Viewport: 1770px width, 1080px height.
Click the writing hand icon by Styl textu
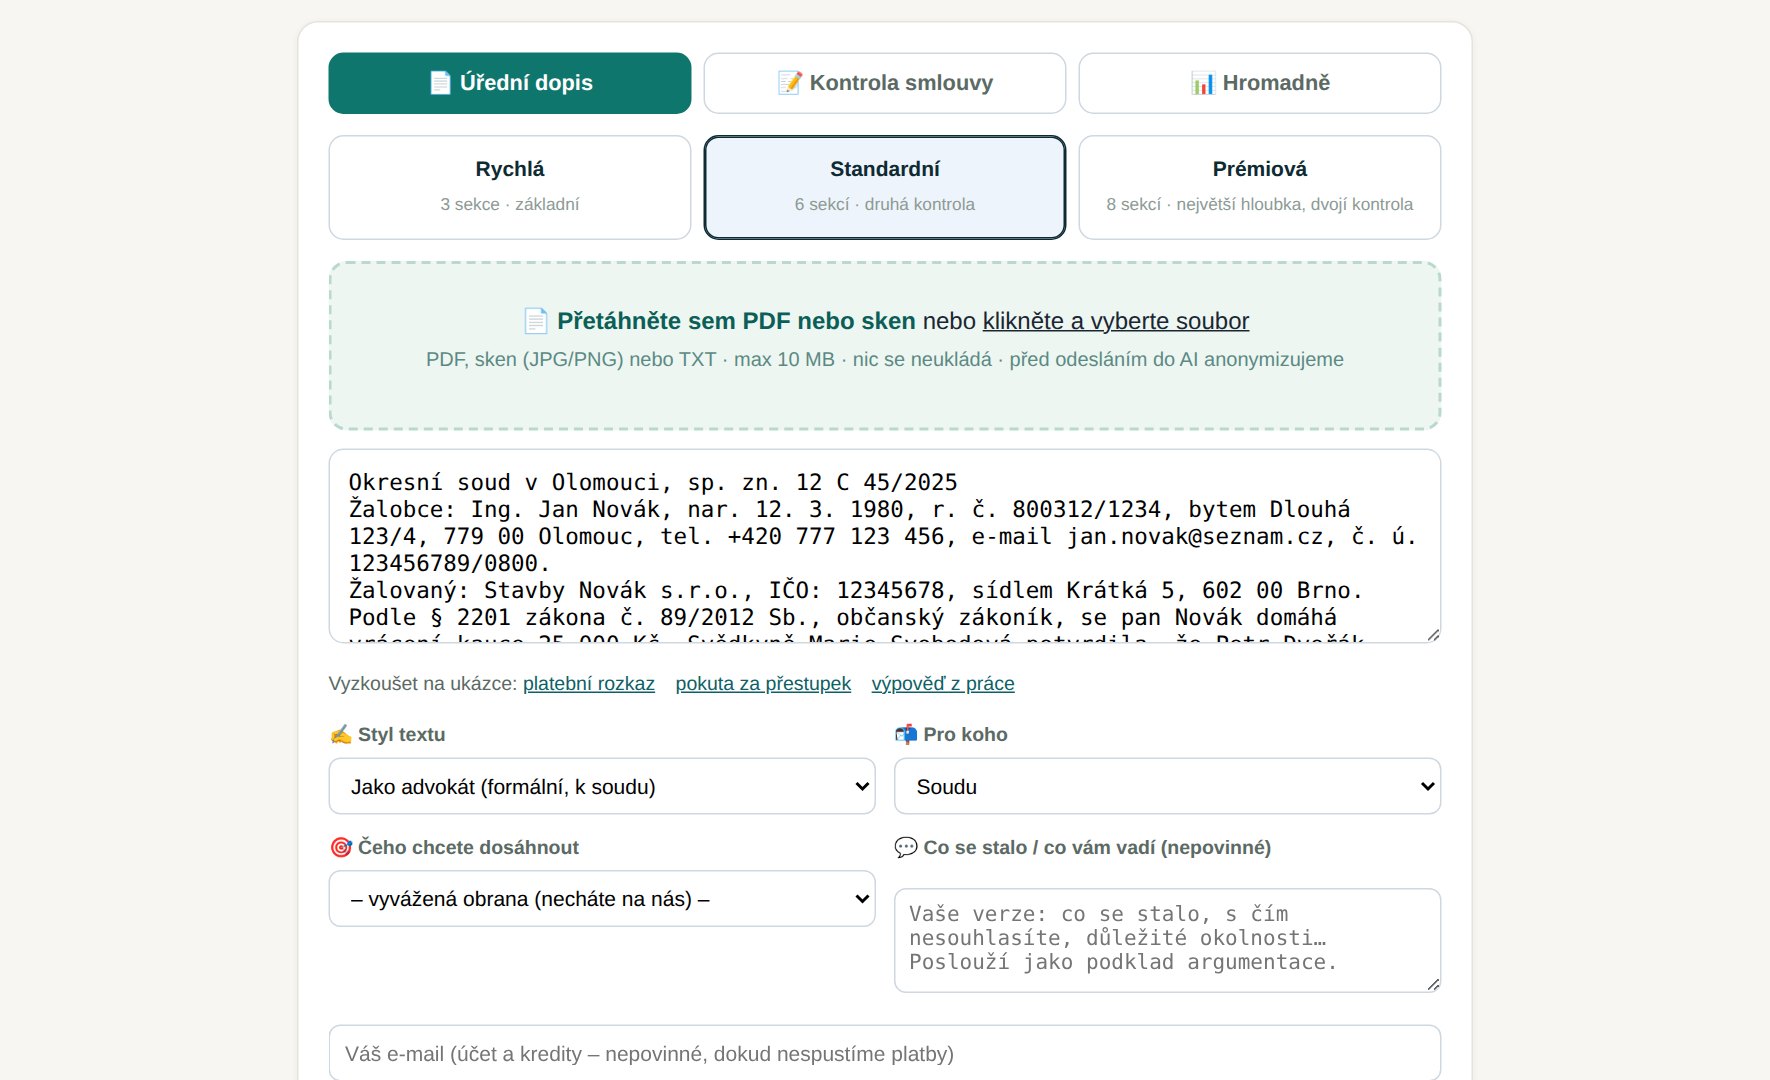tap(341, 735)
